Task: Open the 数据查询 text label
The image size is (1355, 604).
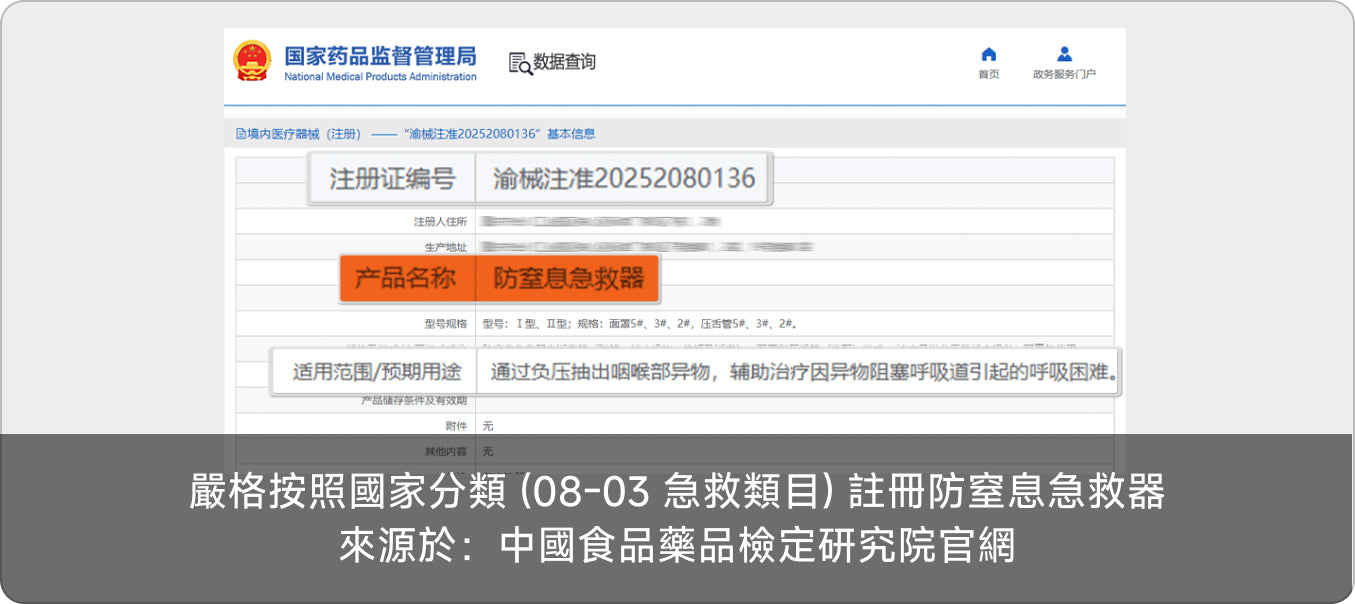Action: (565, 62)
